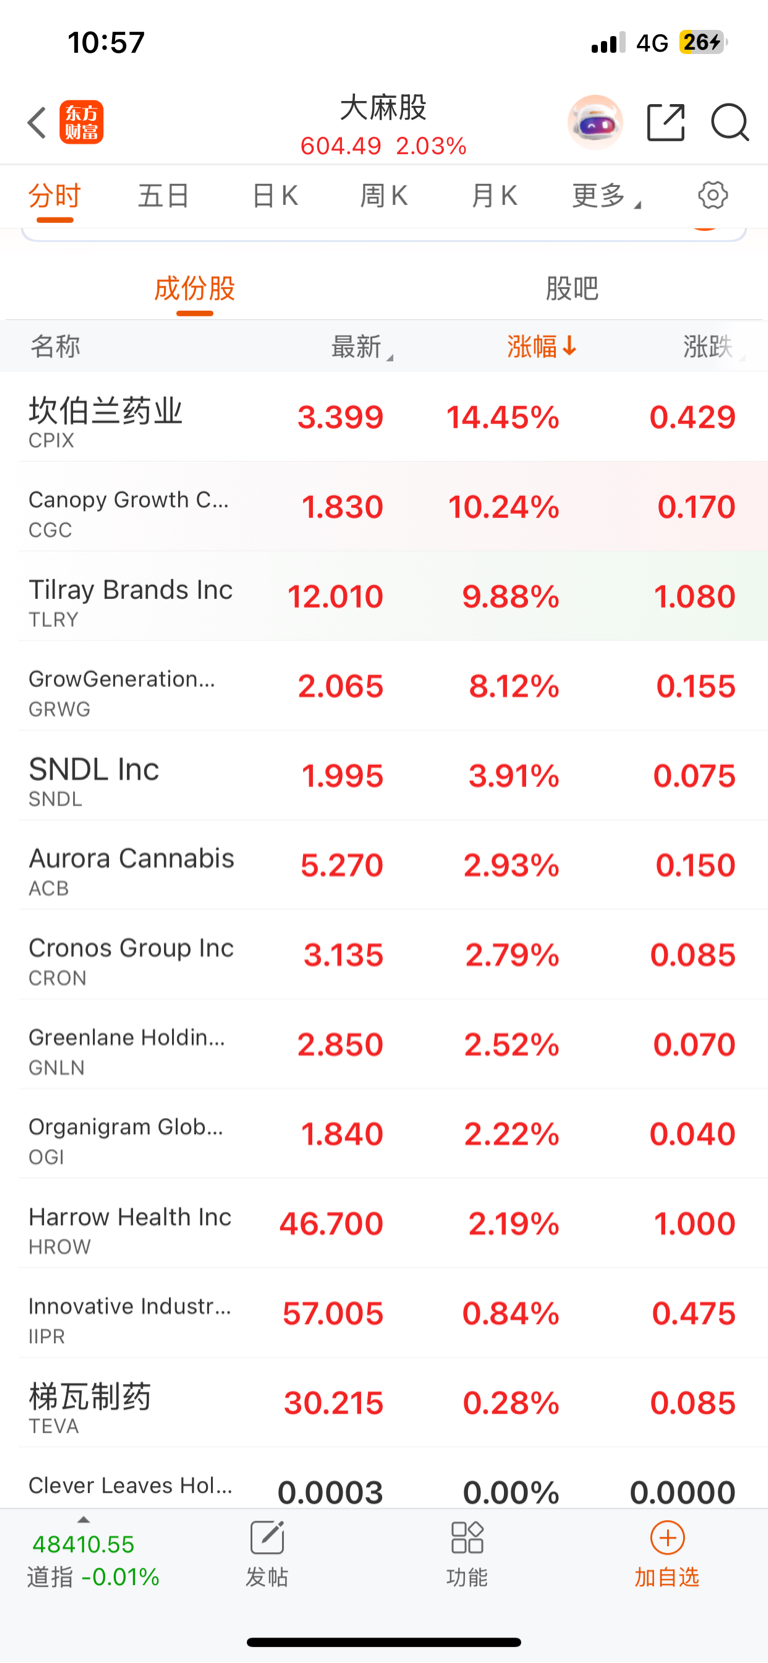Switch to the 股吧 tab
This screenshot has height=1663, width=768.
pyautogui.click(x=572, y=289)
